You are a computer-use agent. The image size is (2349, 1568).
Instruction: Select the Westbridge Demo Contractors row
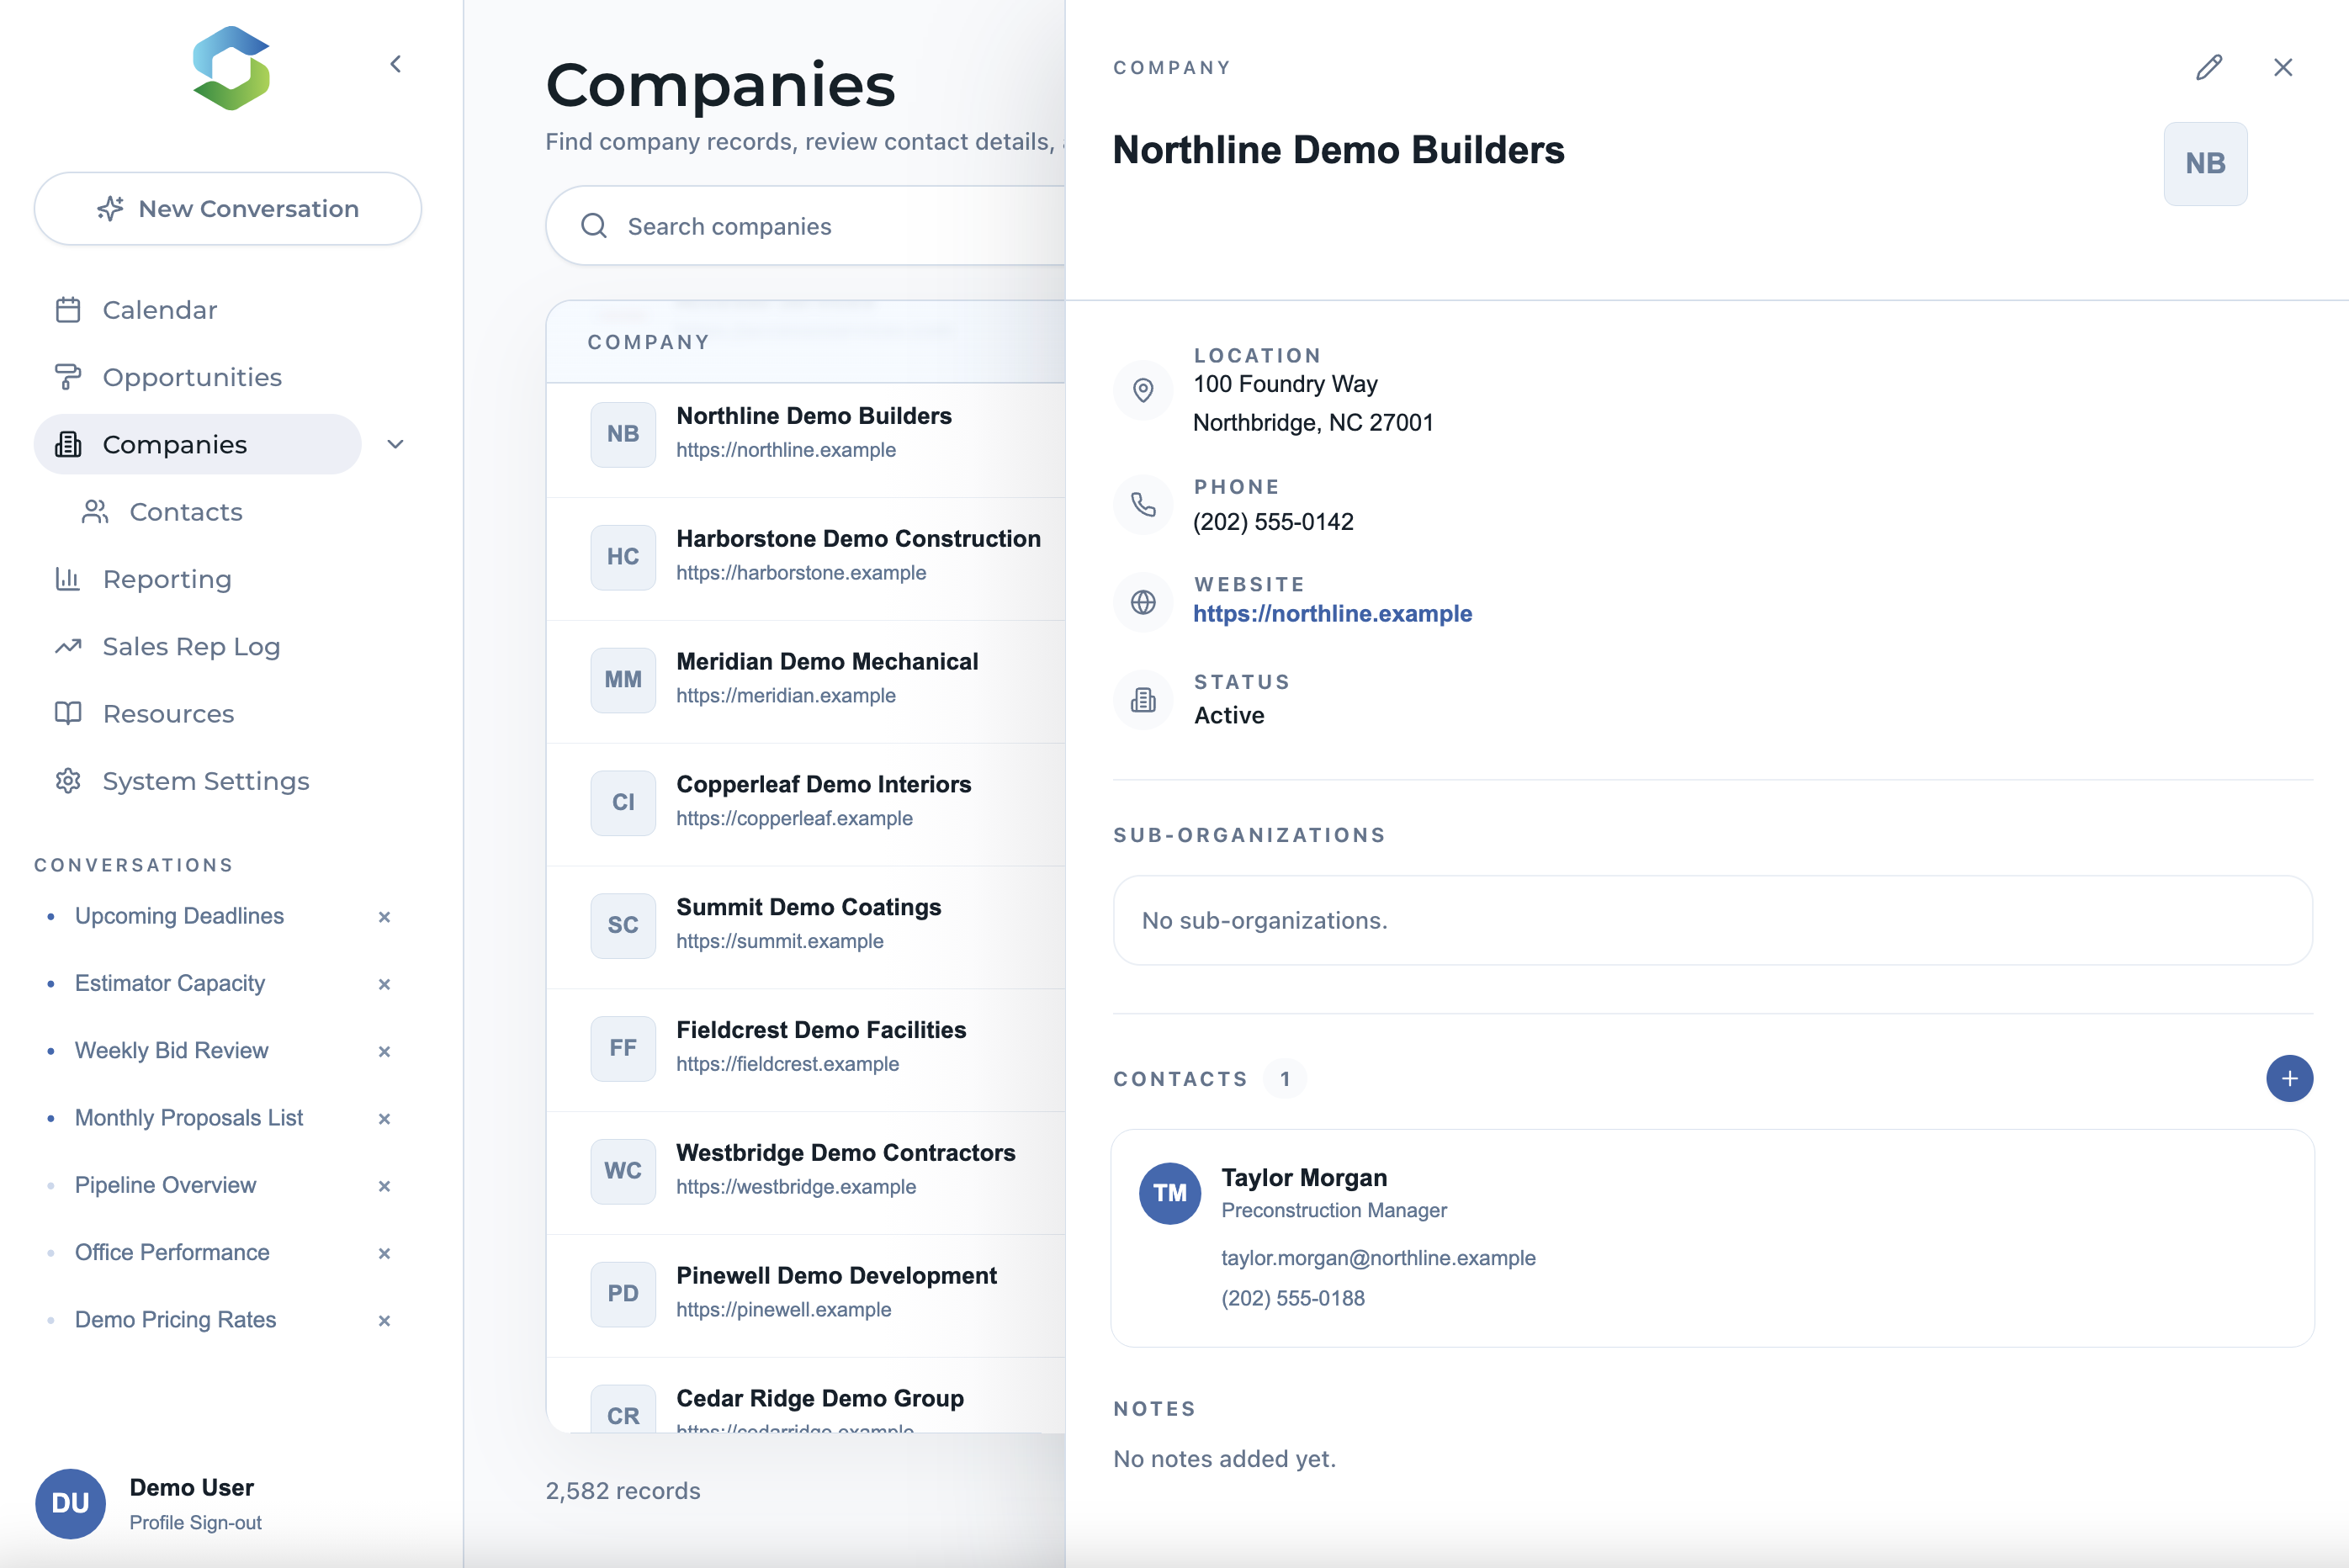[805, 1171]
